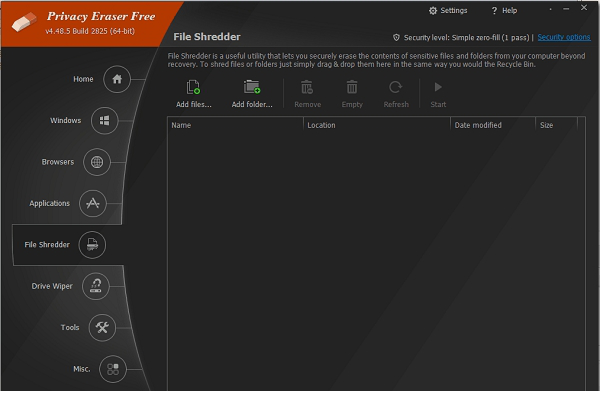
Task: Click the Security level: Simple zero-fill text
Action: click(x=466, y=38)
